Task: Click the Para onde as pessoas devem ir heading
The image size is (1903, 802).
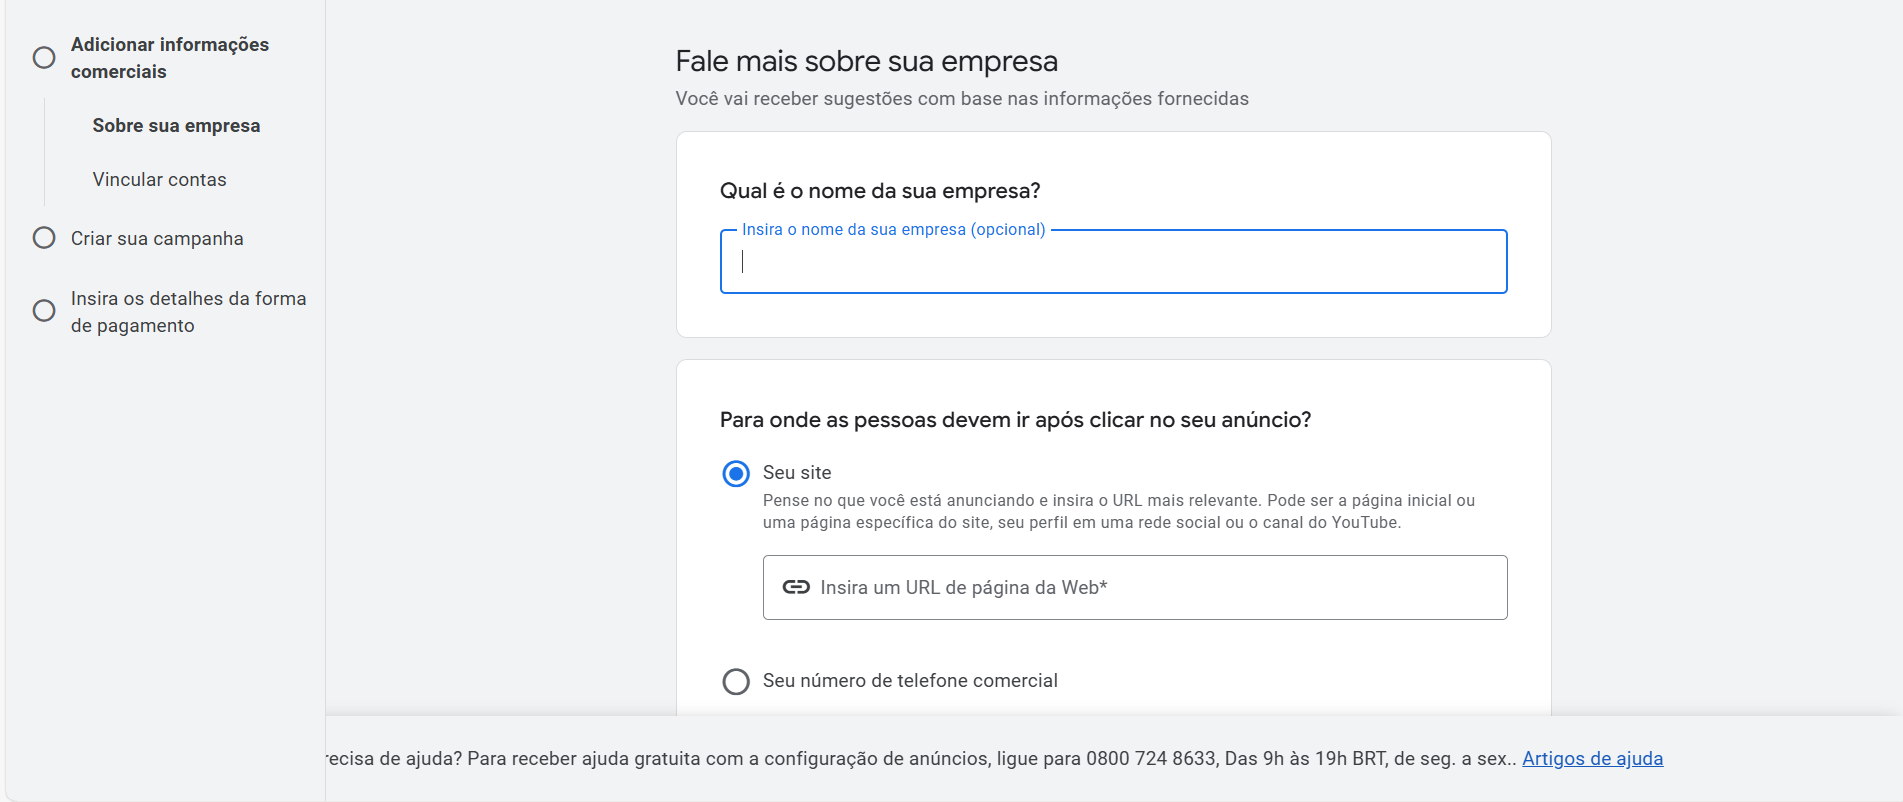Action: coord(1018,419)
